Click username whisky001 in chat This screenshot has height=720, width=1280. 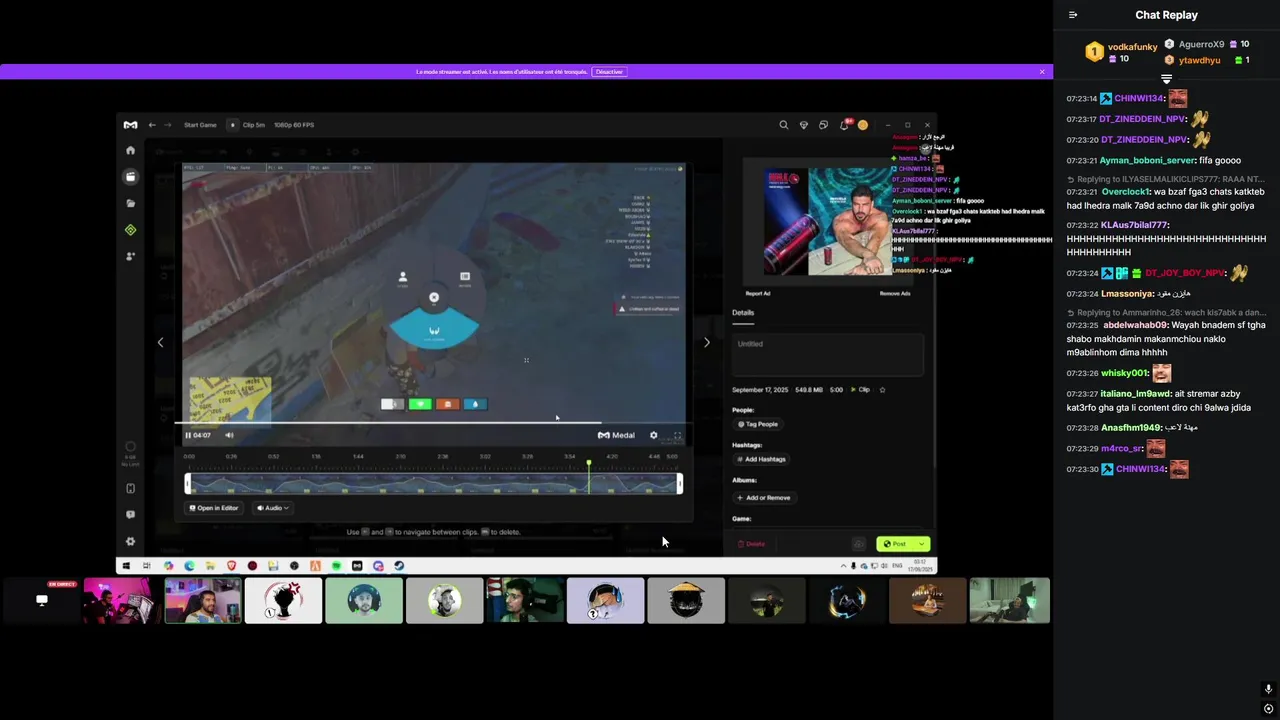tap(1124, 373)
